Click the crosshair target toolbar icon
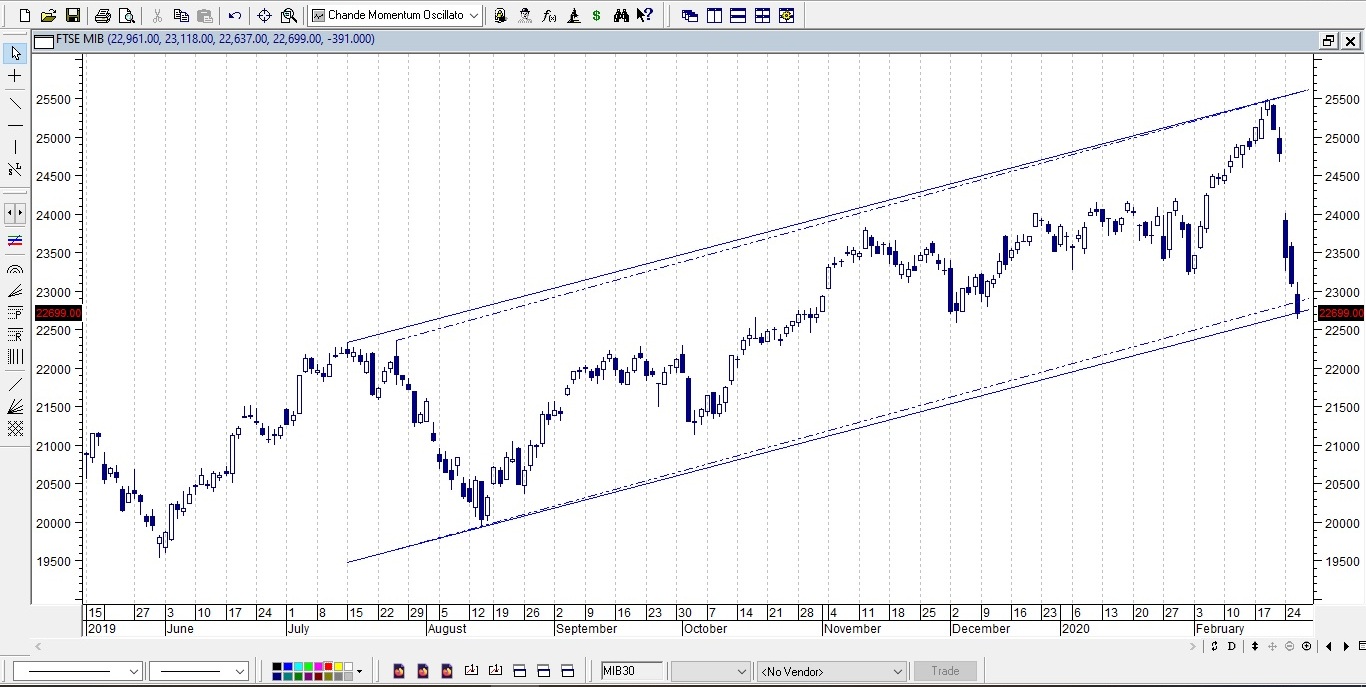This screenshot has height=687, width=1366. point(264,15)
